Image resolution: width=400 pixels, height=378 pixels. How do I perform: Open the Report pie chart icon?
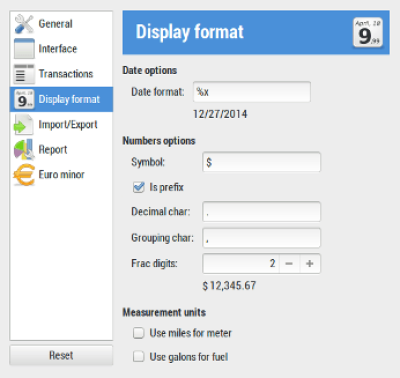pyautogui.click(x=24, y=149)
